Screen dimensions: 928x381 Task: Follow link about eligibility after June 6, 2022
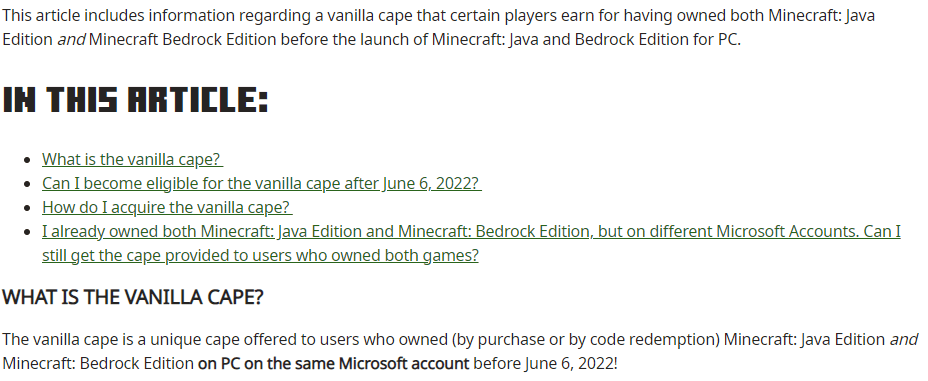coord(260,183)
